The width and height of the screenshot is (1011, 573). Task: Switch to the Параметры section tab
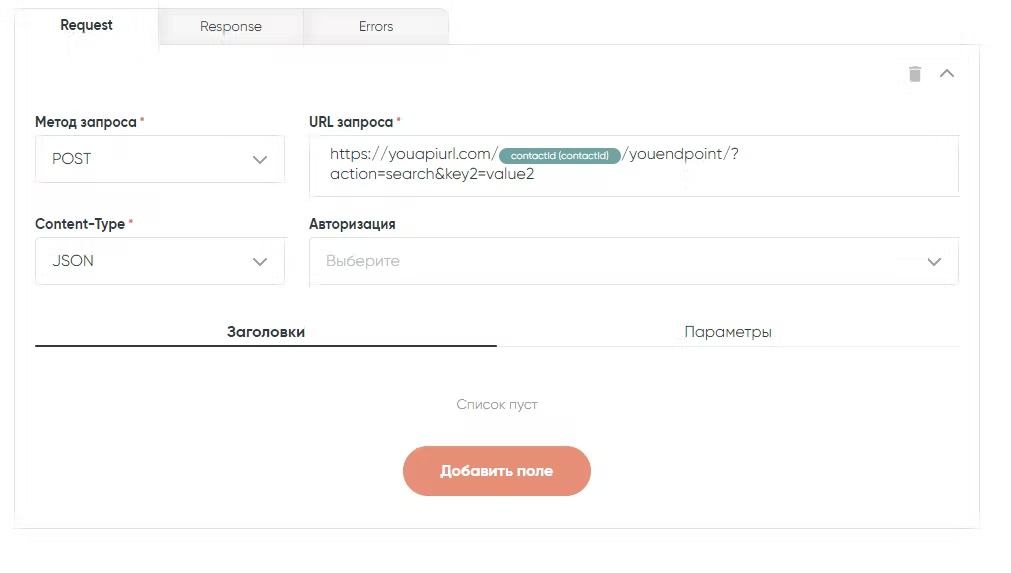tap(728, 332)
